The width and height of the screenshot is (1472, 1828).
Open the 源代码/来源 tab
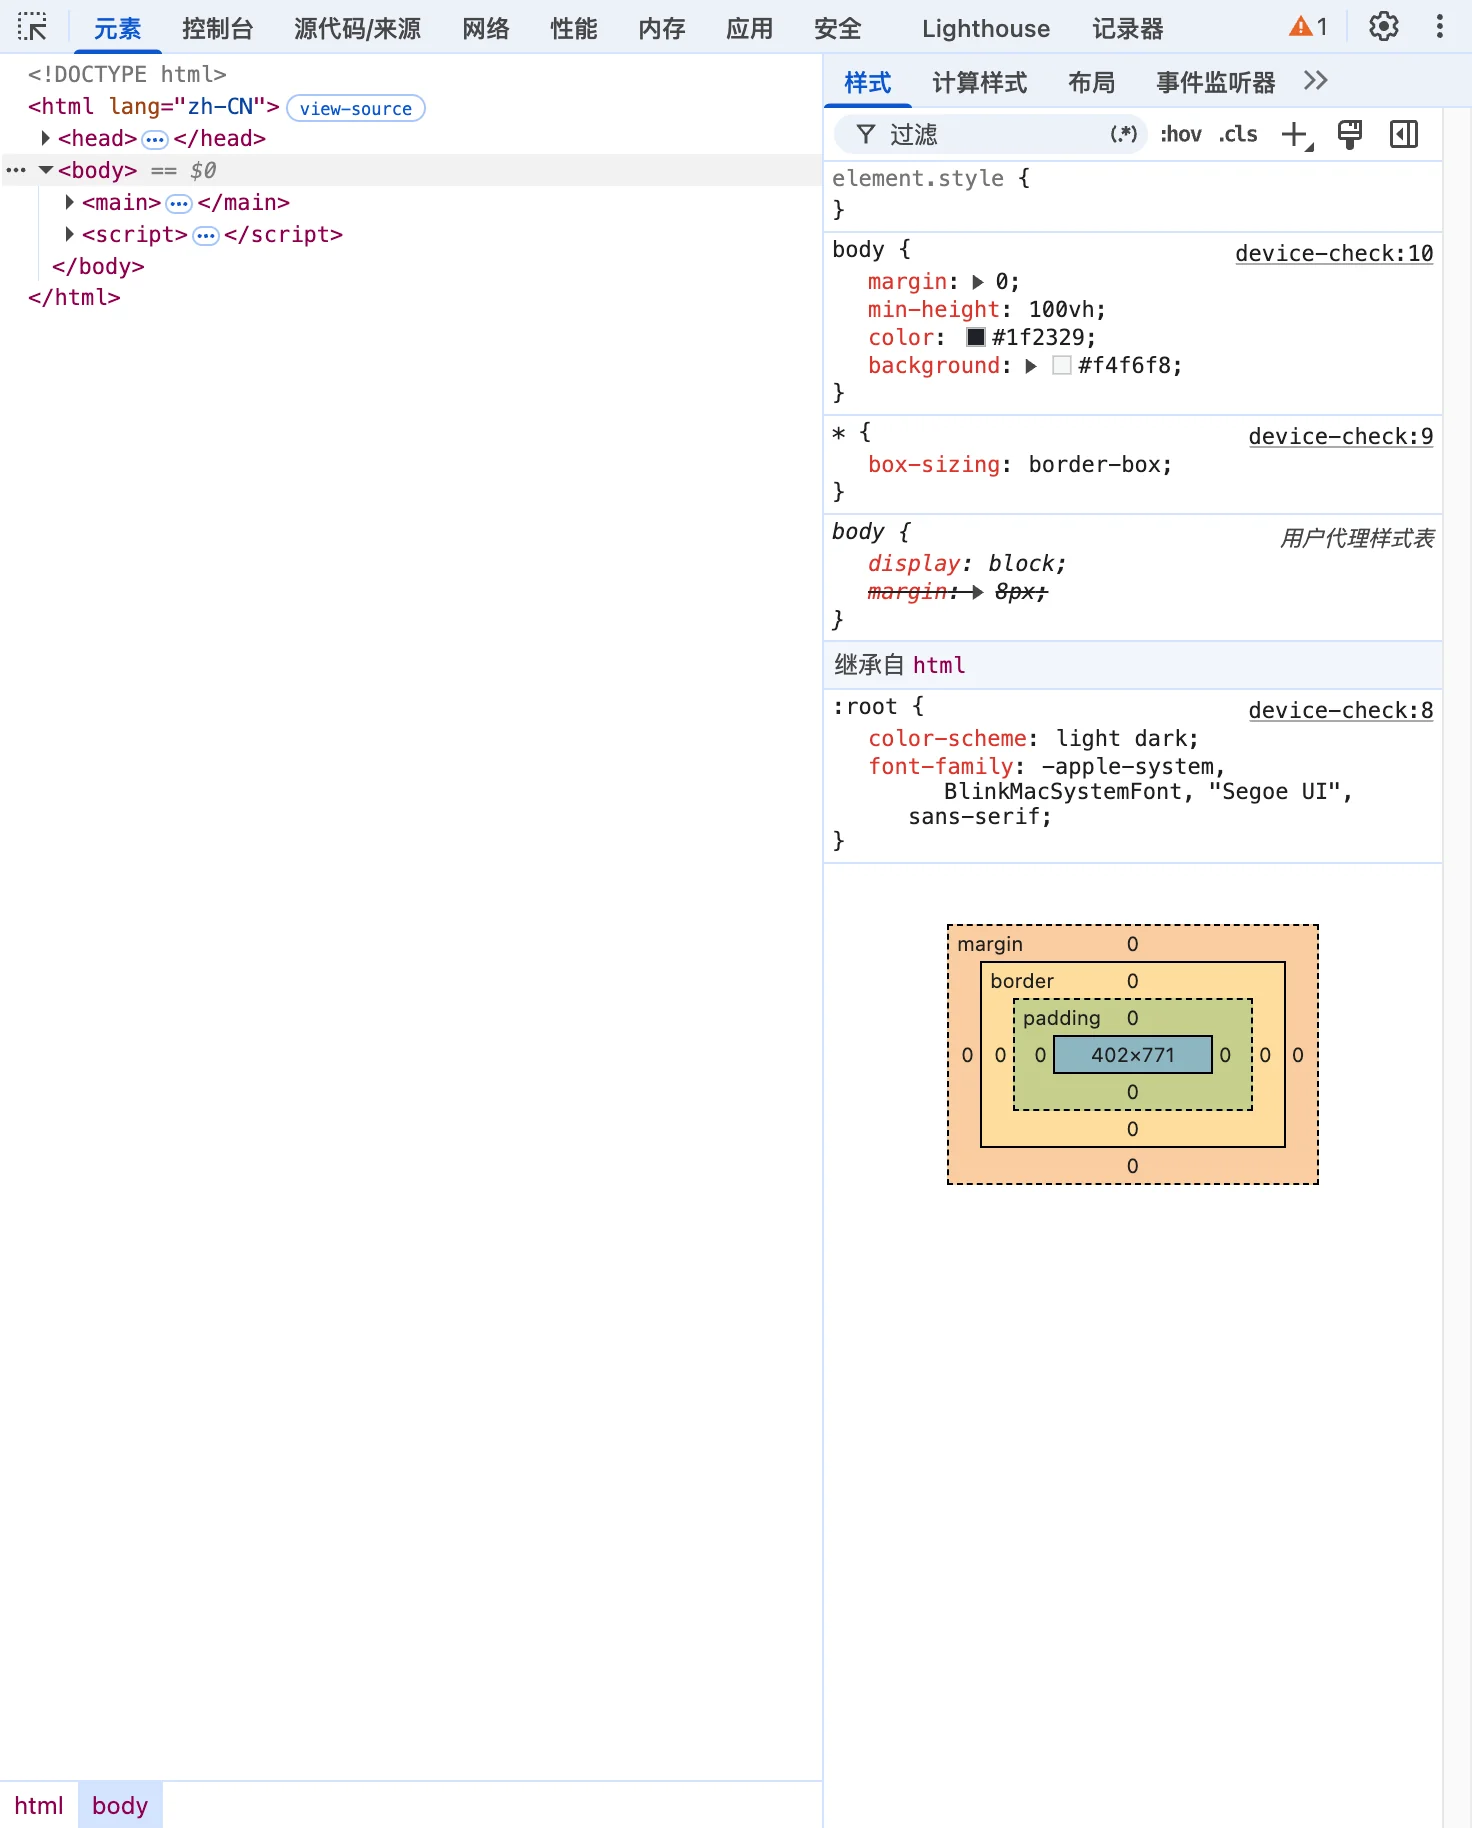(358, 28)
